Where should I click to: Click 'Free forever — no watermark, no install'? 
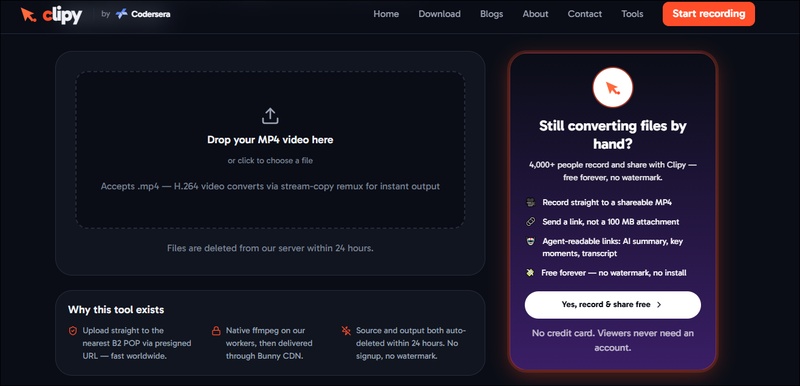point(614,273)
